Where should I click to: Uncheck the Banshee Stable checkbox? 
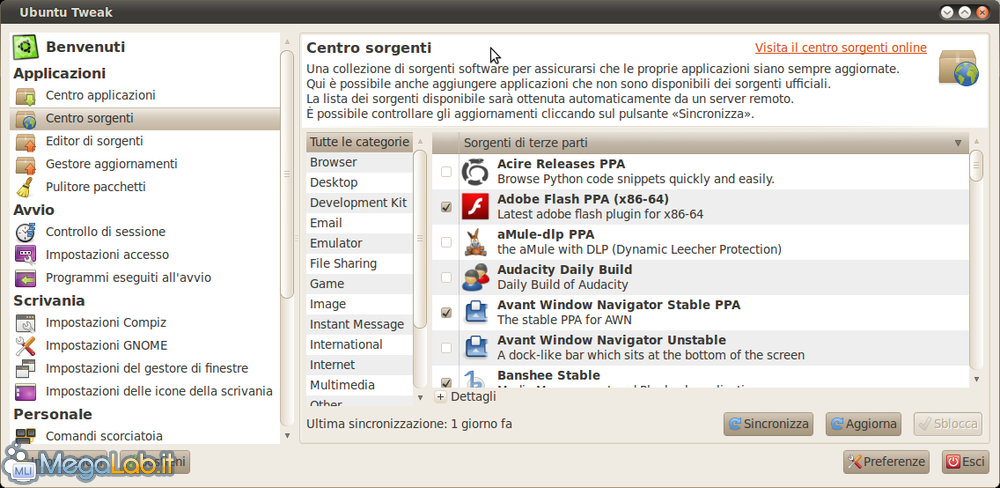(446, 383)
